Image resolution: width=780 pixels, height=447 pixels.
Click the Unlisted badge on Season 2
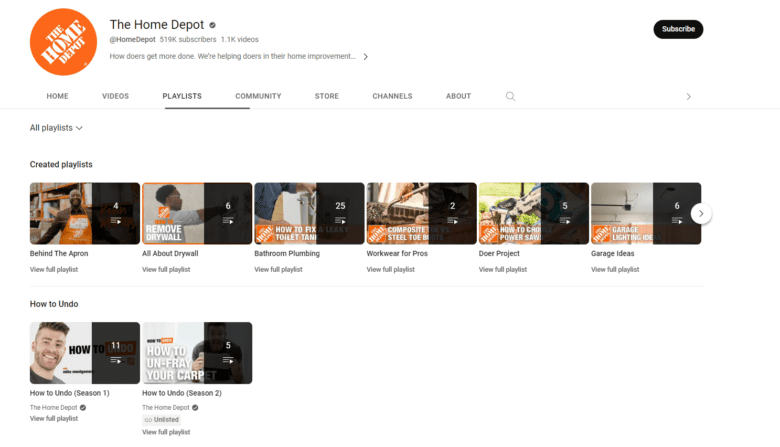[x=161, y=420]
